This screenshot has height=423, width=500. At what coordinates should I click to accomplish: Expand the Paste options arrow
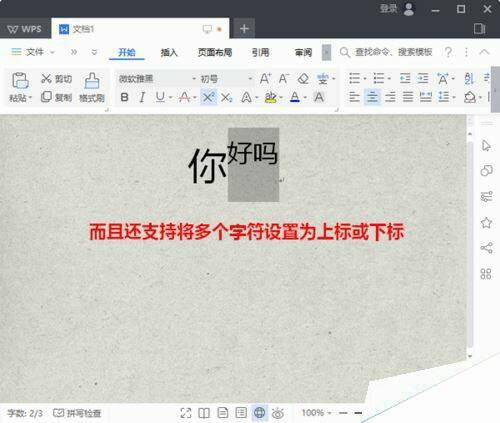coord(30,98)
